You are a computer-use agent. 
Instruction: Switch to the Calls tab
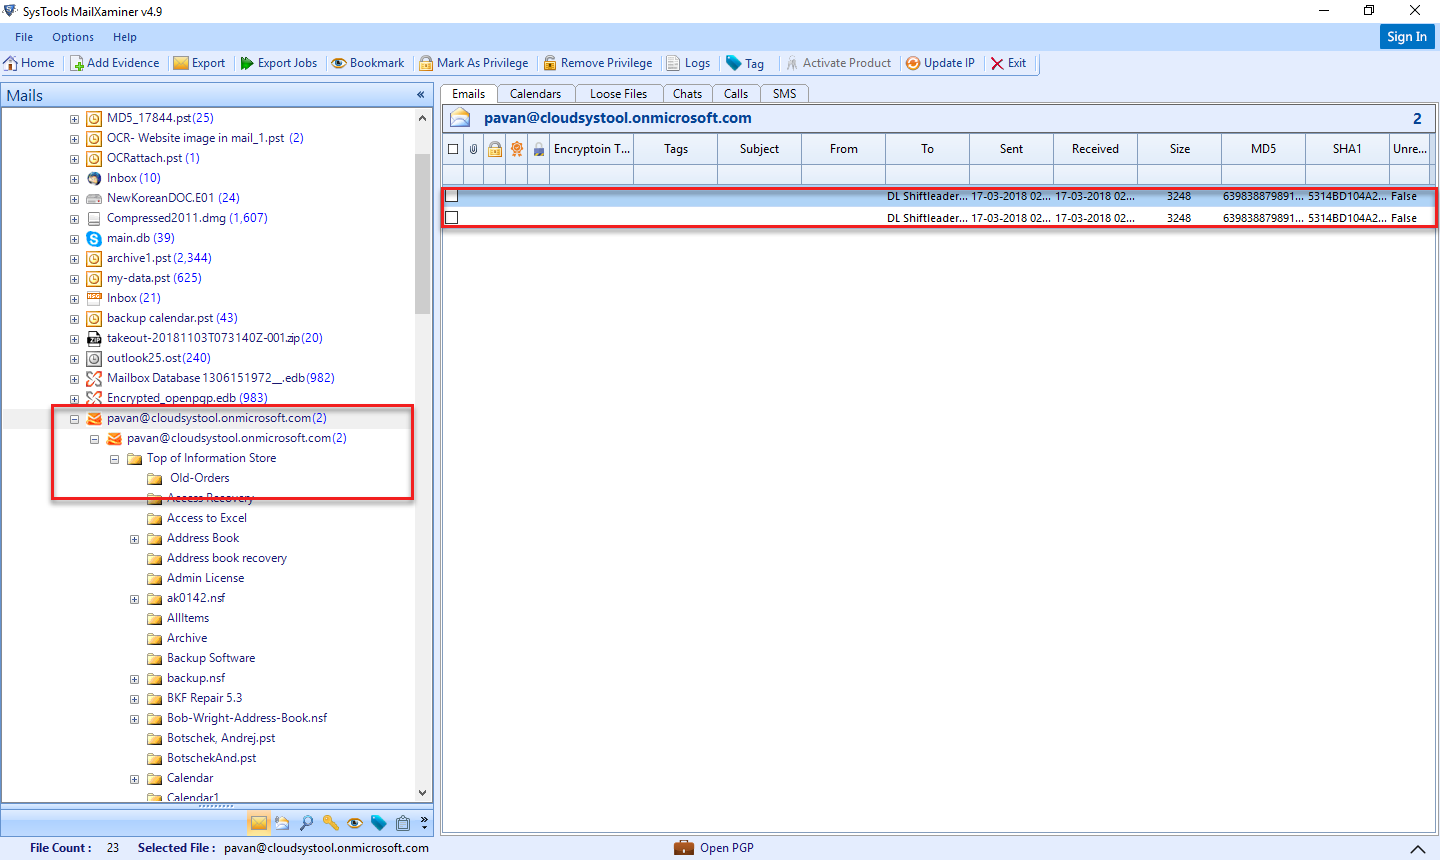[x=736, y=94]
